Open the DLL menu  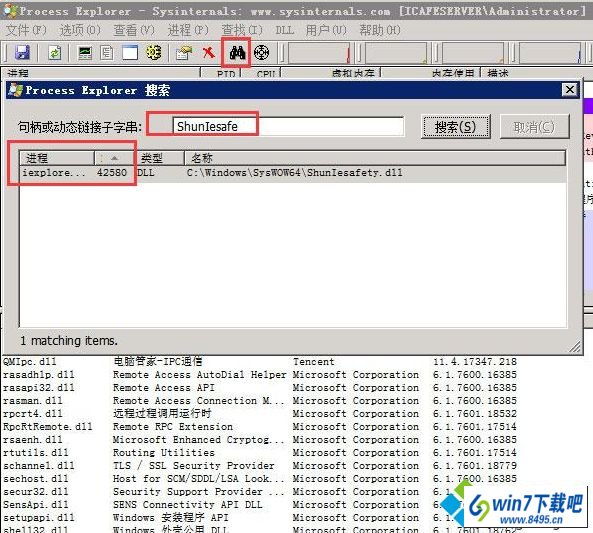[x=285, y=30]
